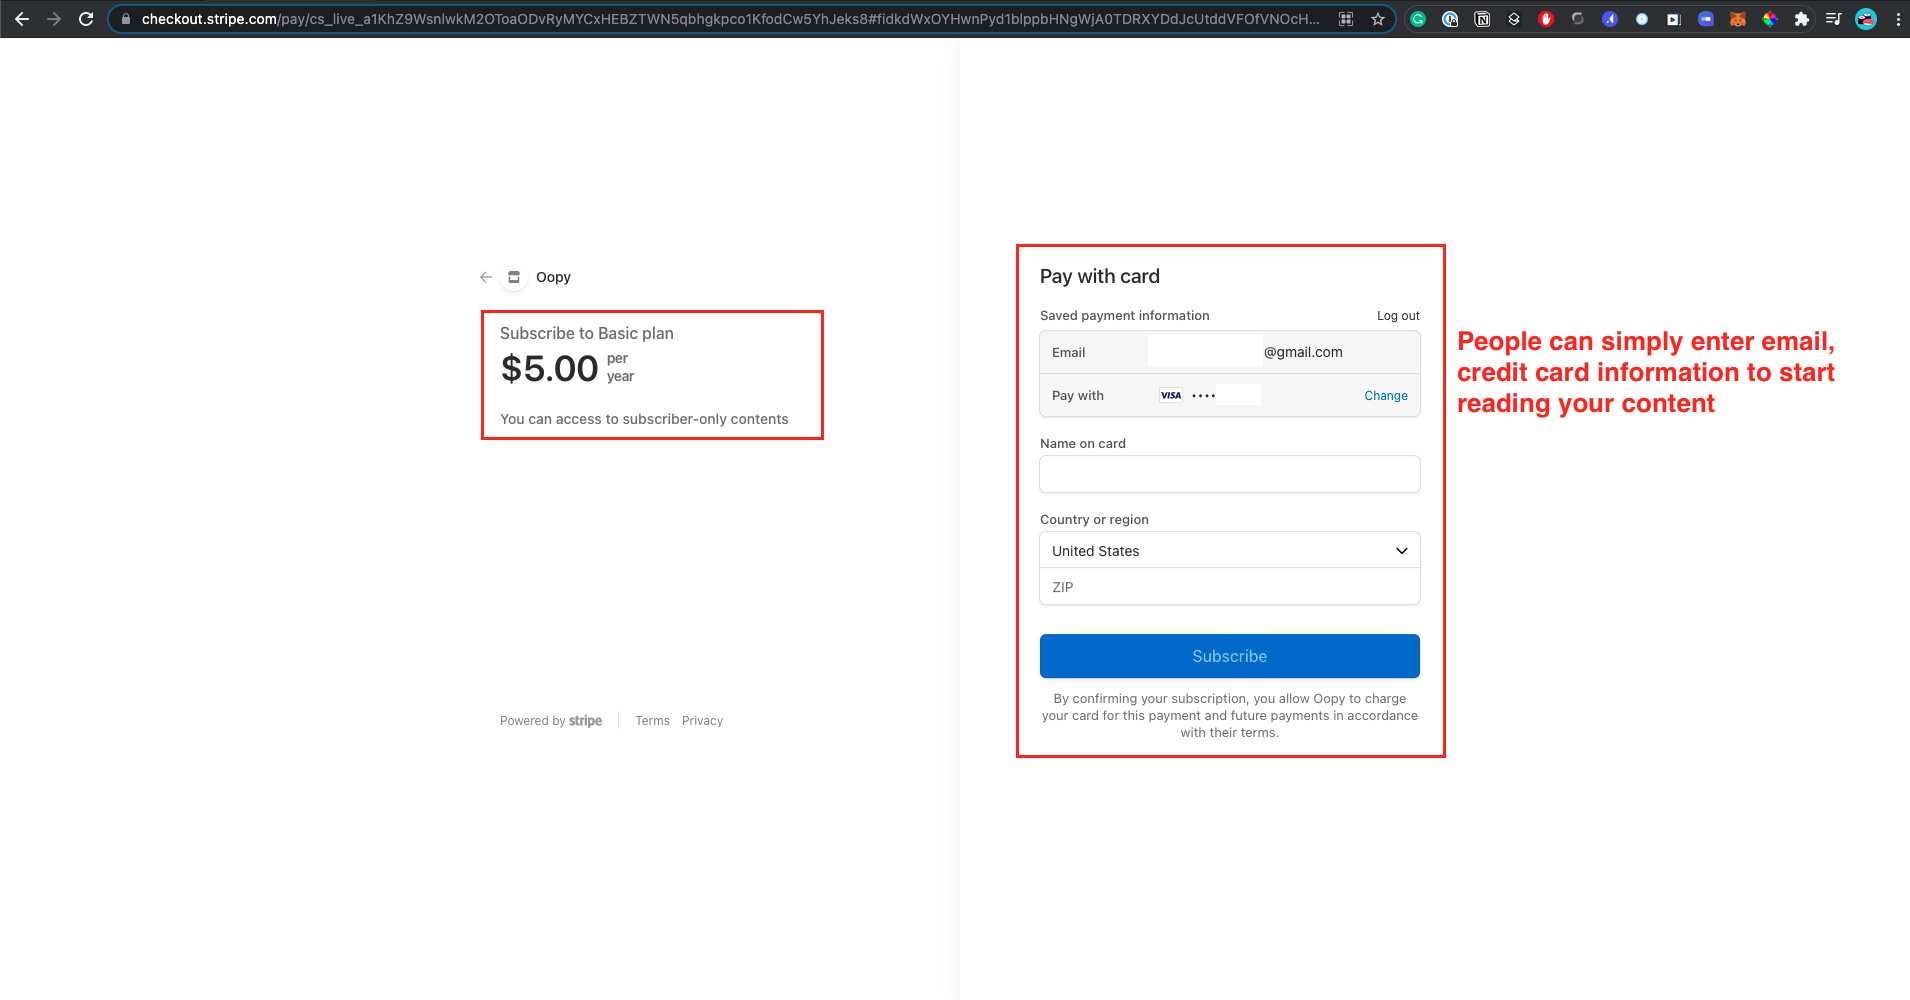This screenshot has height=1000, width=1910.
Task: Focus the ZIP code field
Action: click(1230, 587)
